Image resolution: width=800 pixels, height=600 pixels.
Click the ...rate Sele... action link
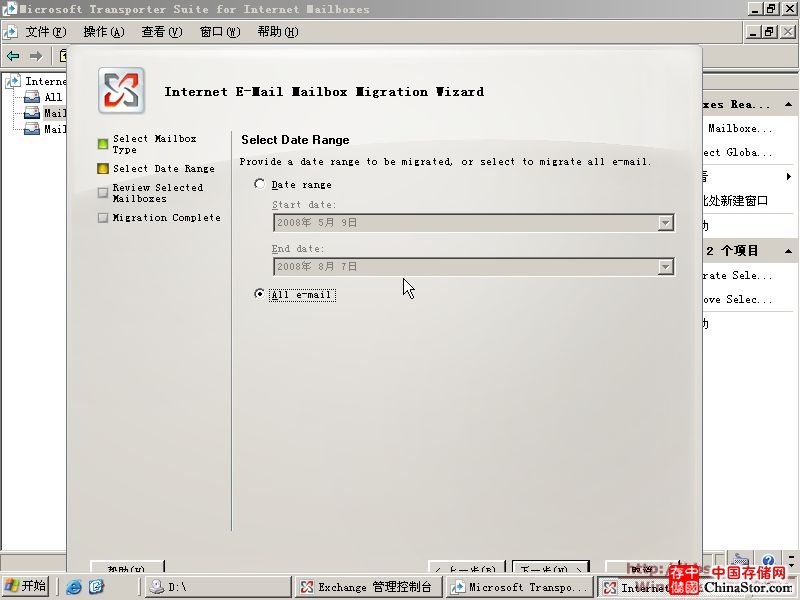click(x=738, y=276)
